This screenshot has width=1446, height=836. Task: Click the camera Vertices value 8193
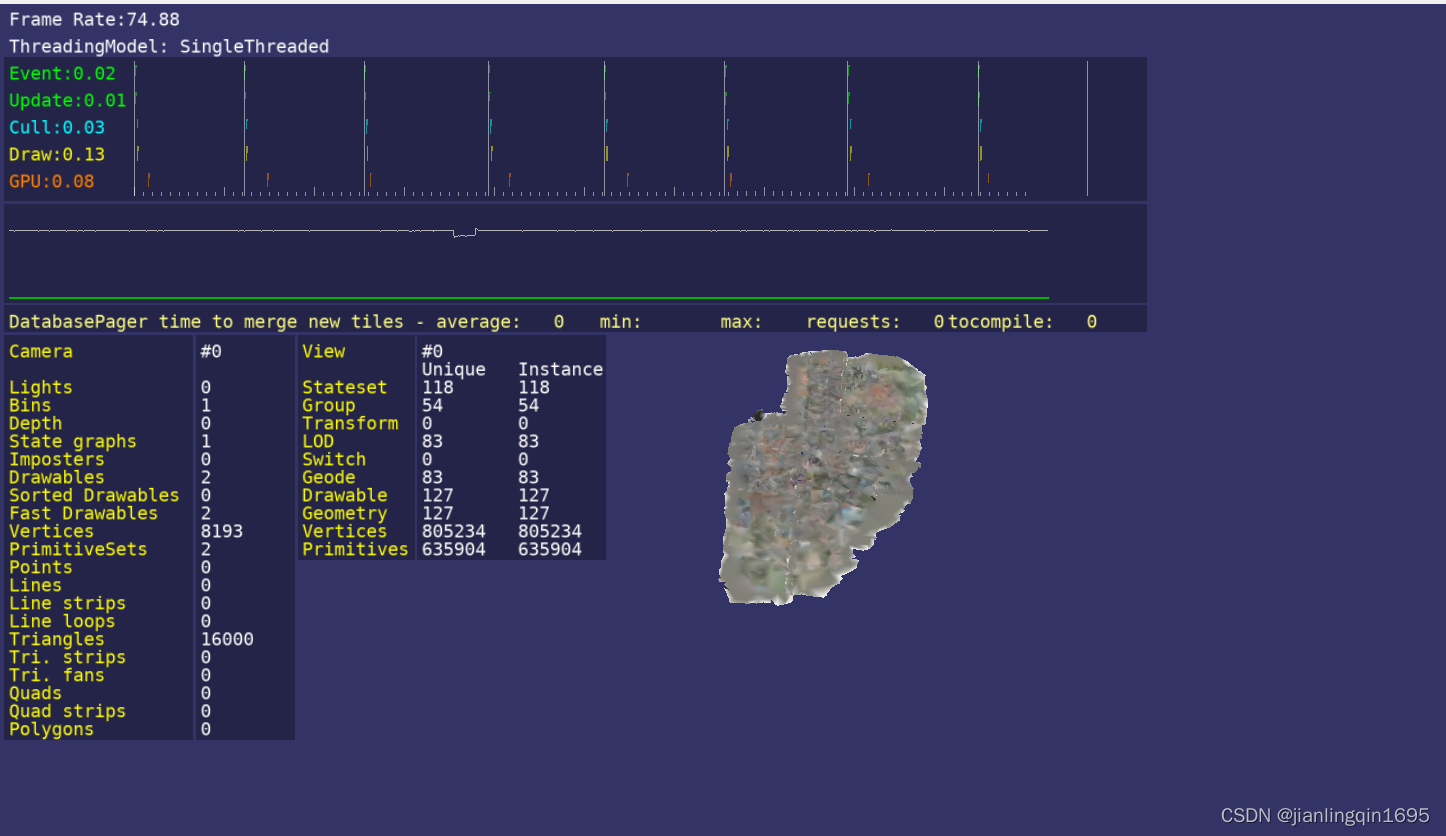tap(222, 531)
